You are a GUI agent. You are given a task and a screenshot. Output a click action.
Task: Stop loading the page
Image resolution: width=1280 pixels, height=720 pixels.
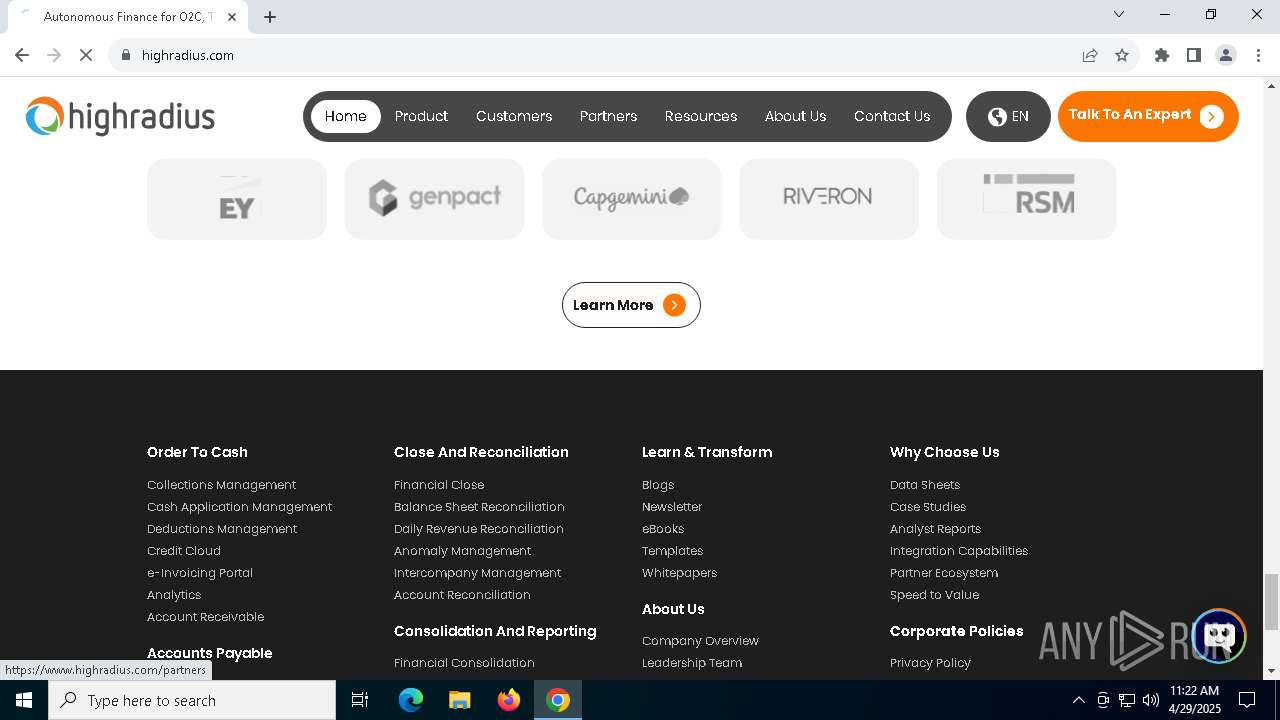86,55
